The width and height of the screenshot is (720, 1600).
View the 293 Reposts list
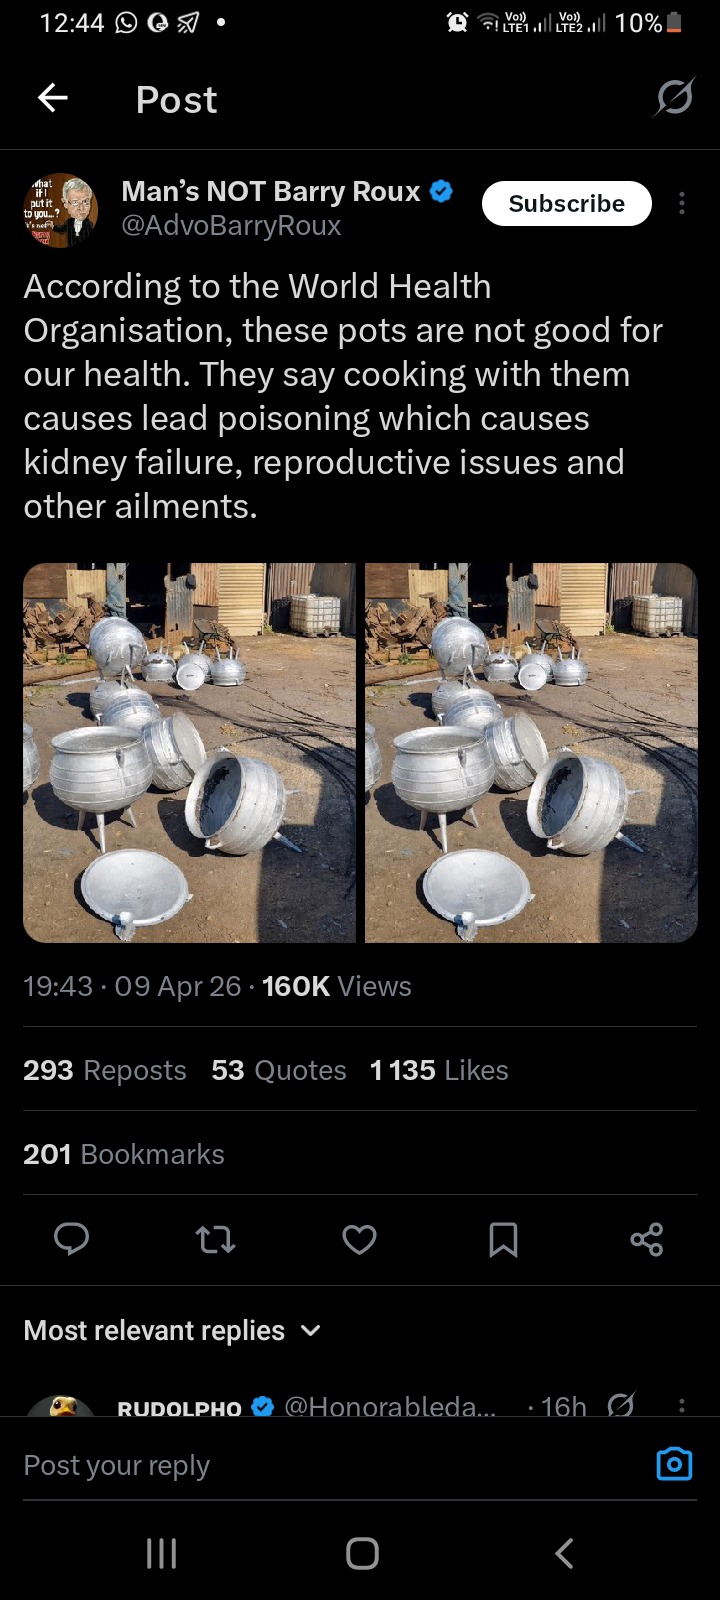[105, 1070]
